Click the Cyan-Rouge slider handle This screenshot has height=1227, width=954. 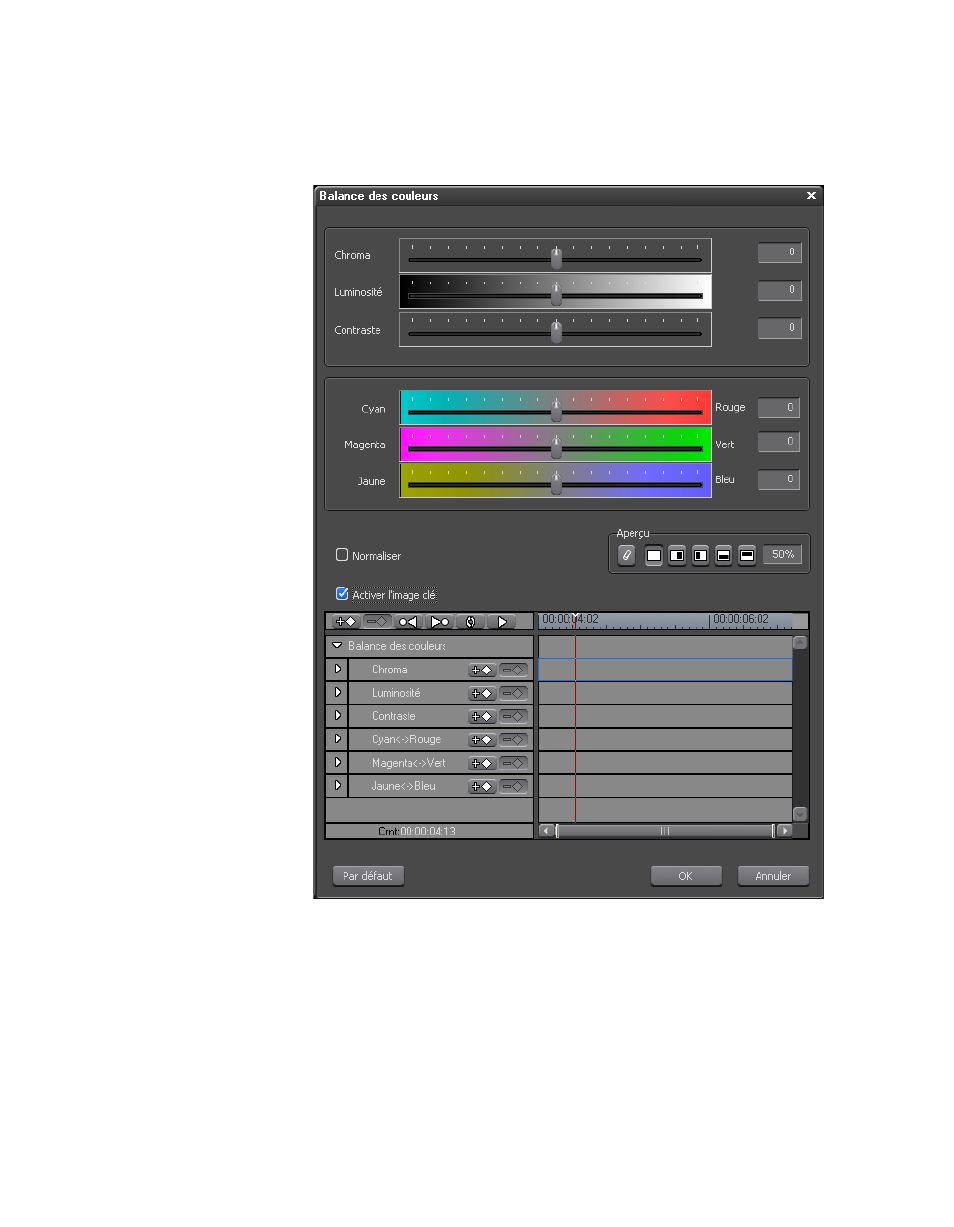pyautogui.click(x=557, y=411)
